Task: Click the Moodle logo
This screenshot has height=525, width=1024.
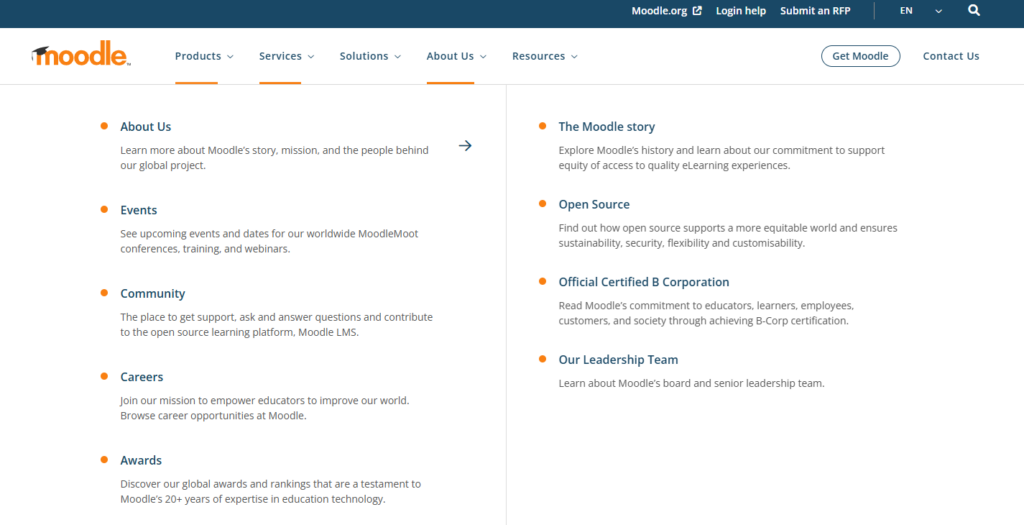Action: [81, 54]
